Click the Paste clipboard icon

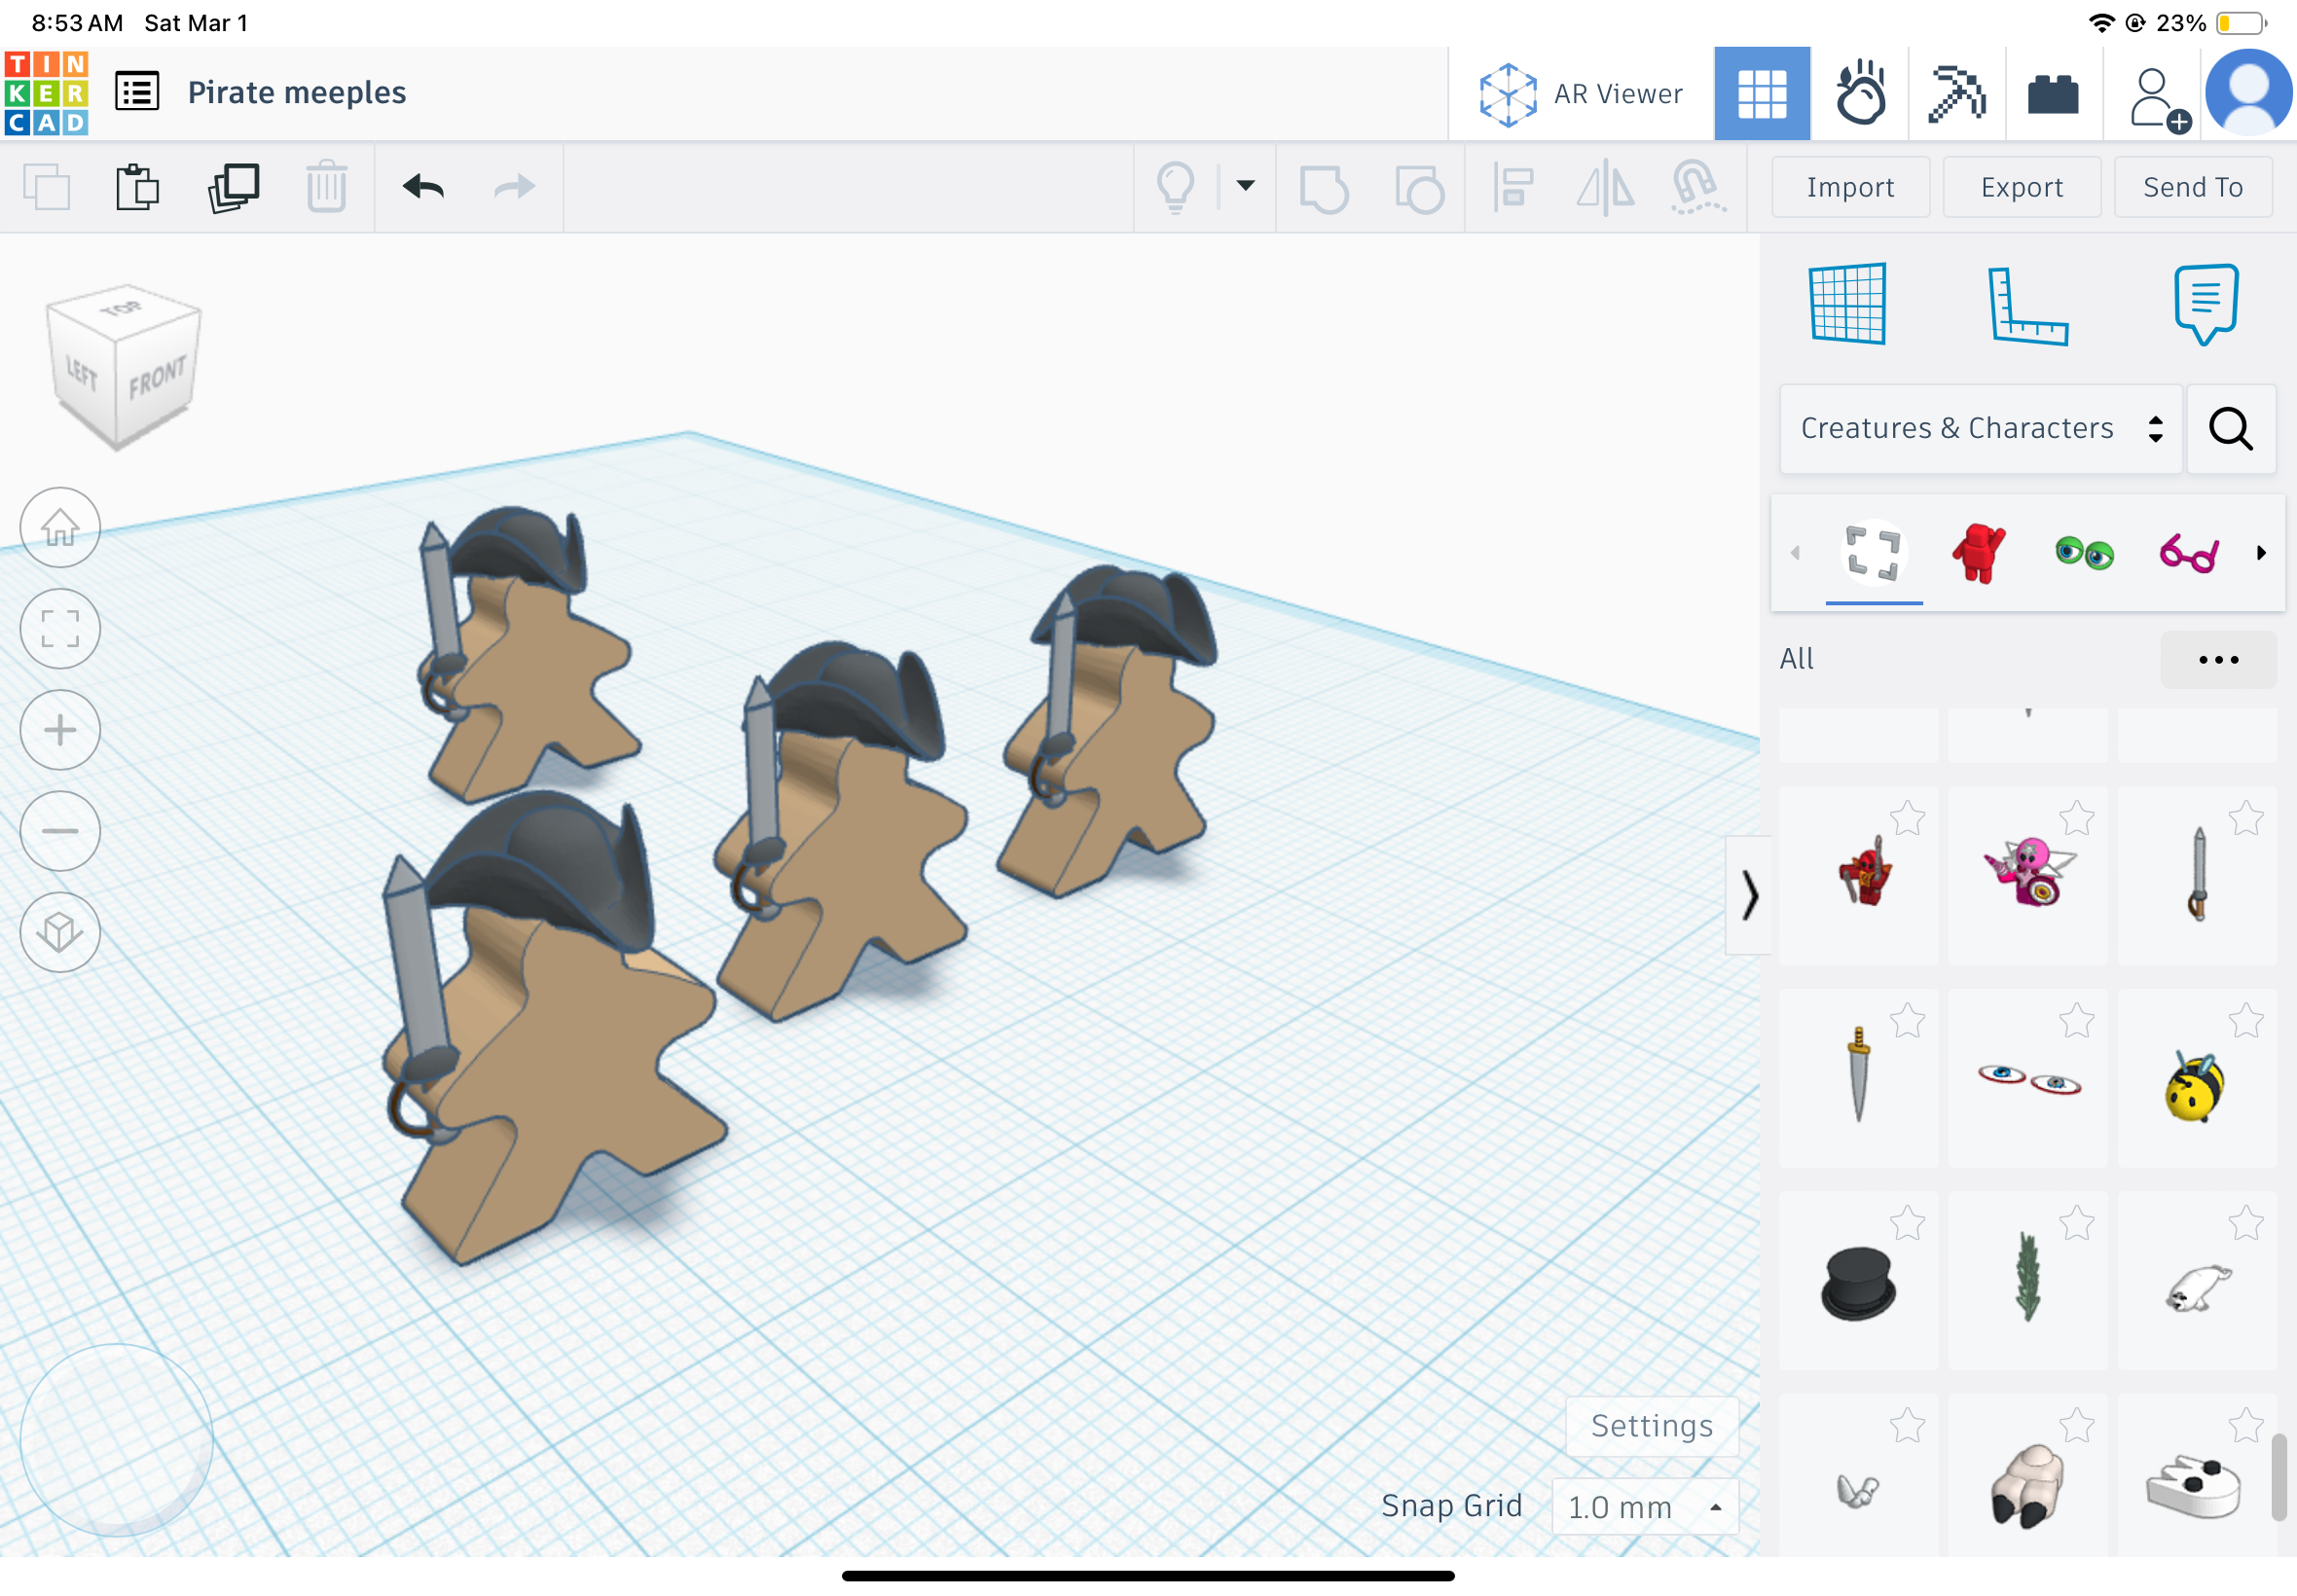pyautogui.click(x=137, y=187)
